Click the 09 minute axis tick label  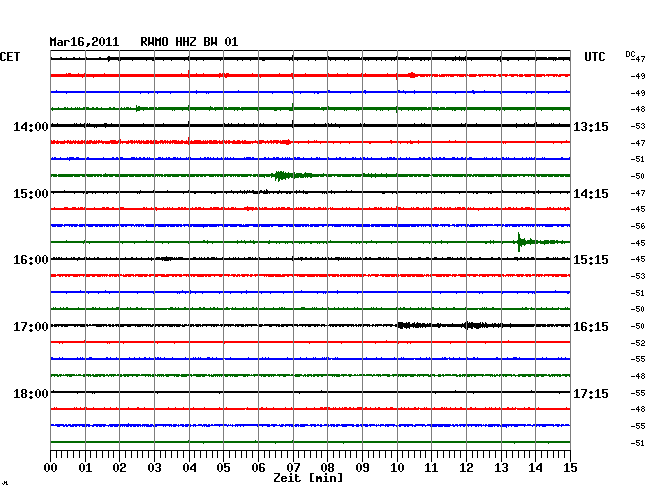(362, 467)
